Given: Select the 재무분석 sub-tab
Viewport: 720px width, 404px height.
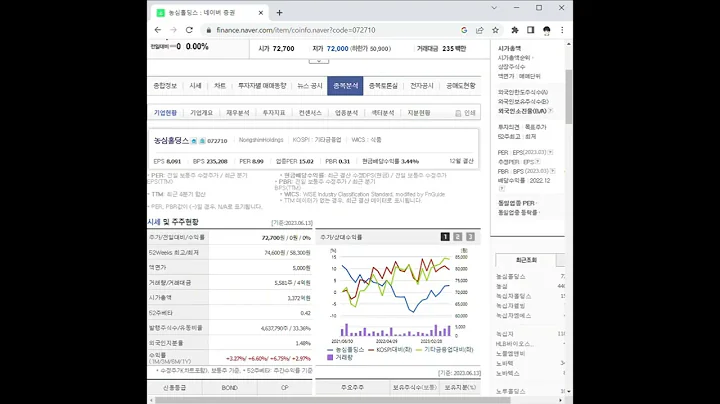Looking at the screenshot, I should click(237, 113).
